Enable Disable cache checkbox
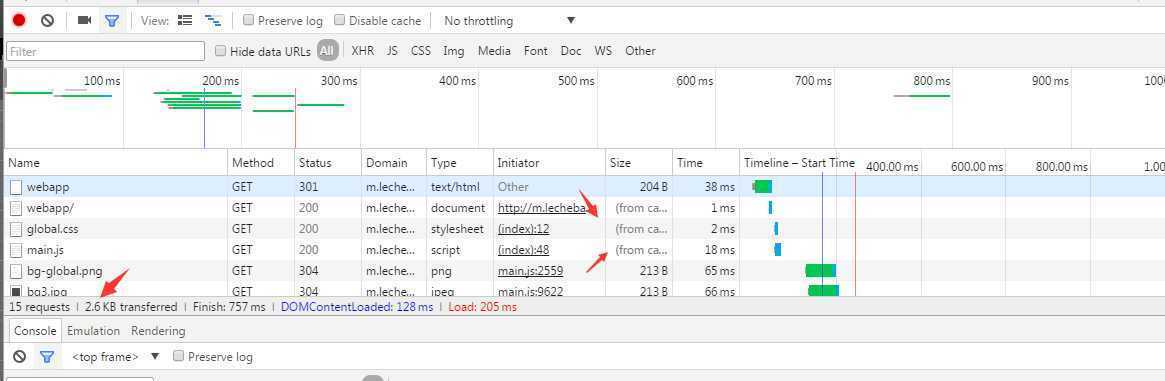 coord(340,21)
